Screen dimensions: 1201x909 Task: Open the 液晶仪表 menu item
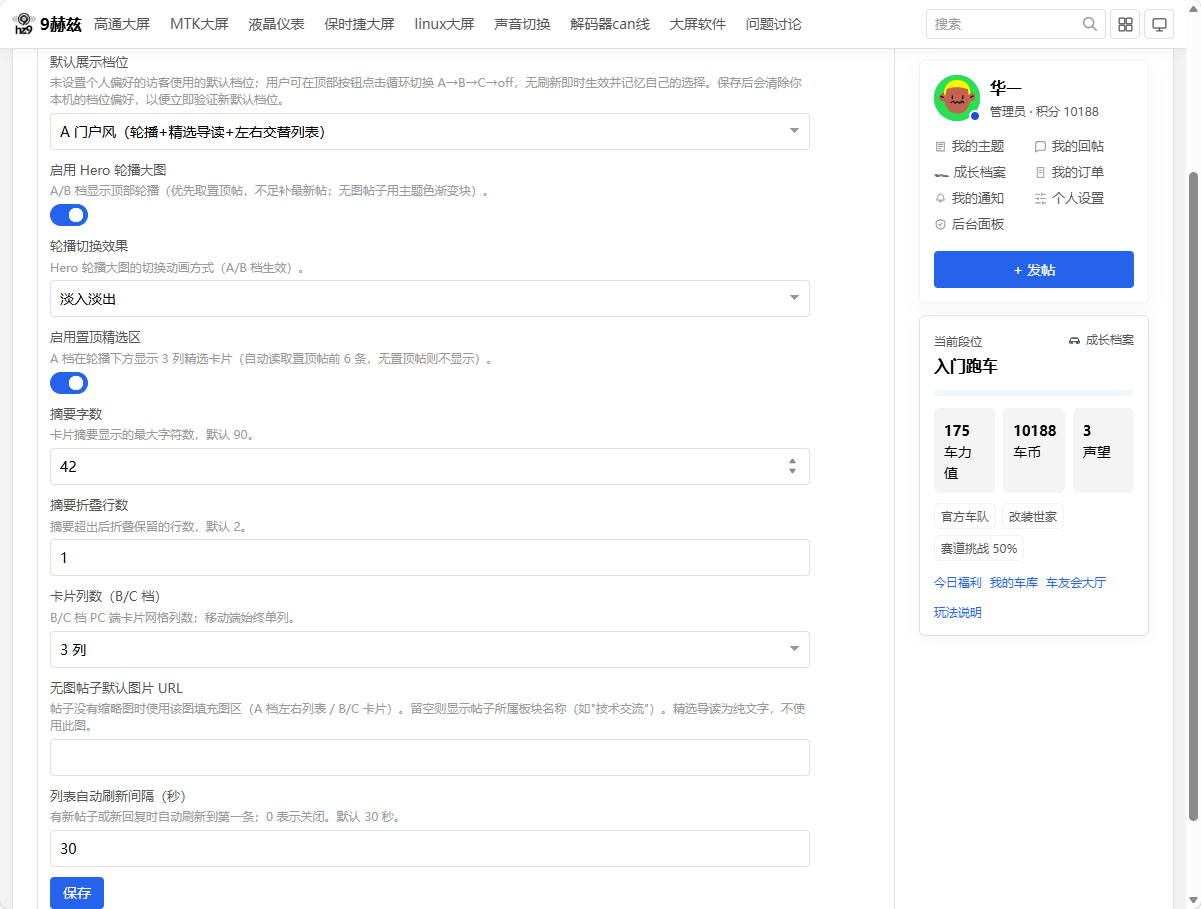coord(277,24)
